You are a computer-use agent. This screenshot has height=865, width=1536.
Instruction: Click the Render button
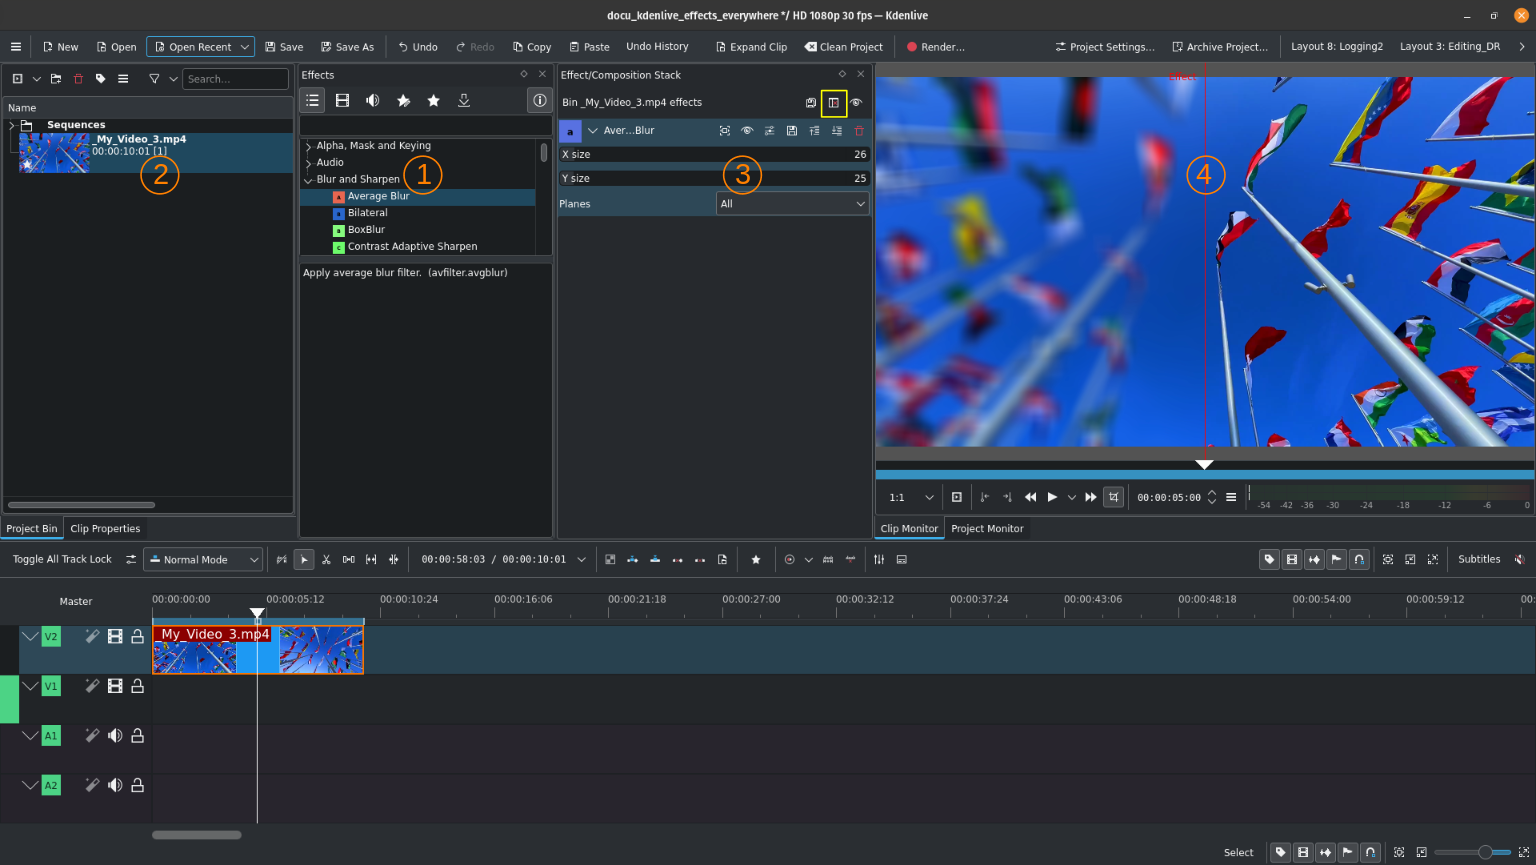point(935,47)
